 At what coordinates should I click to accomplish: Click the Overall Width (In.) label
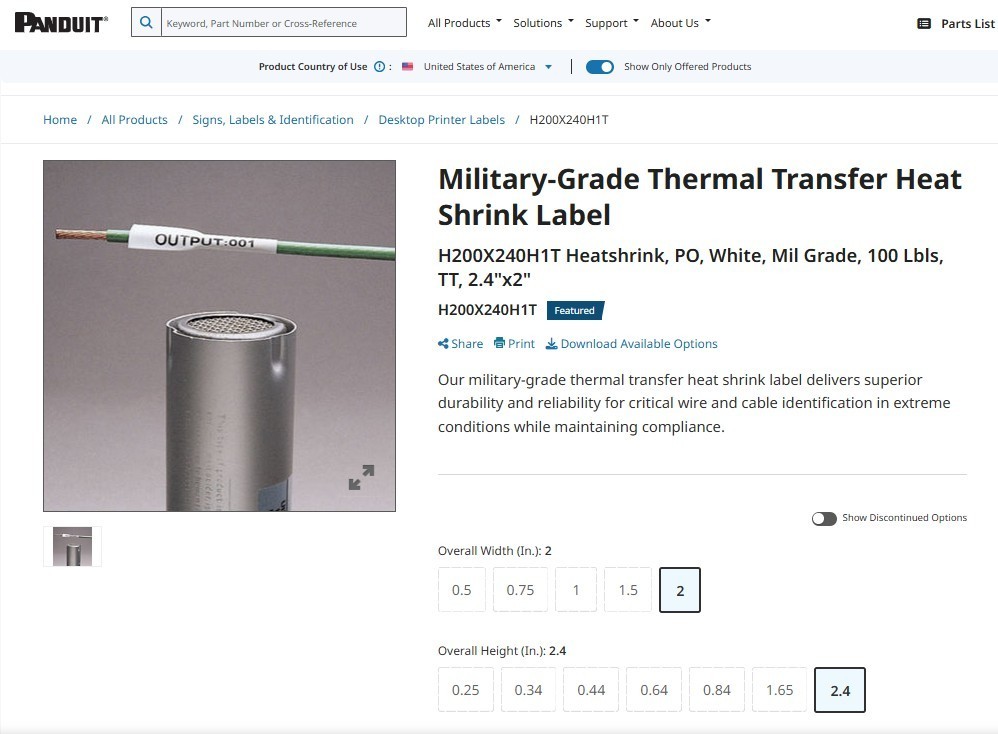(495, 551)
